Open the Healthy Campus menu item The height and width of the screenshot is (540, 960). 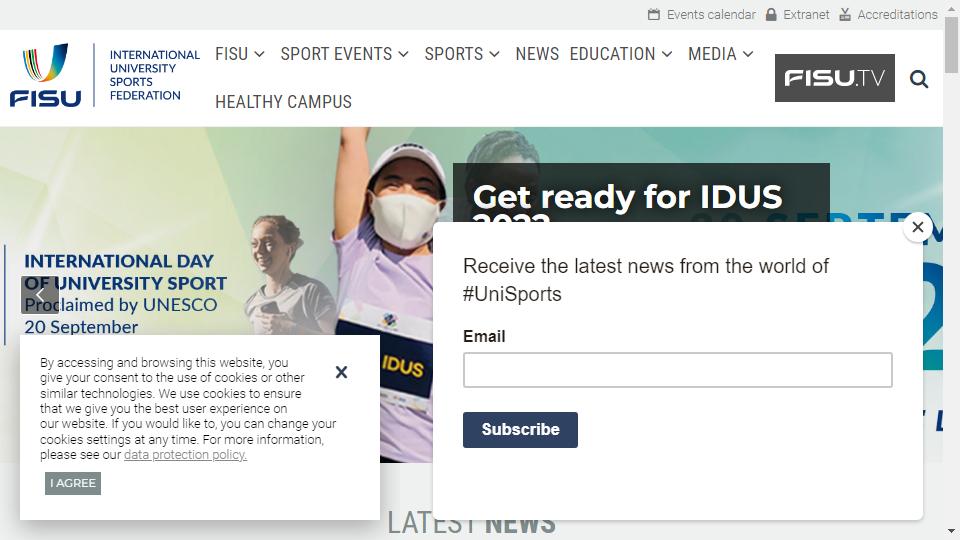283,102
